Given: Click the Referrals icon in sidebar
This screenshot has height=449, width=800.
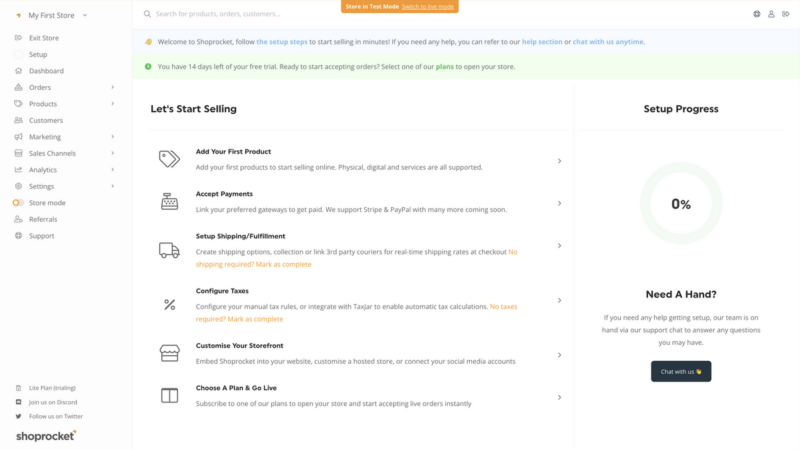Looking at the screenshot, I should click(18, 219).
